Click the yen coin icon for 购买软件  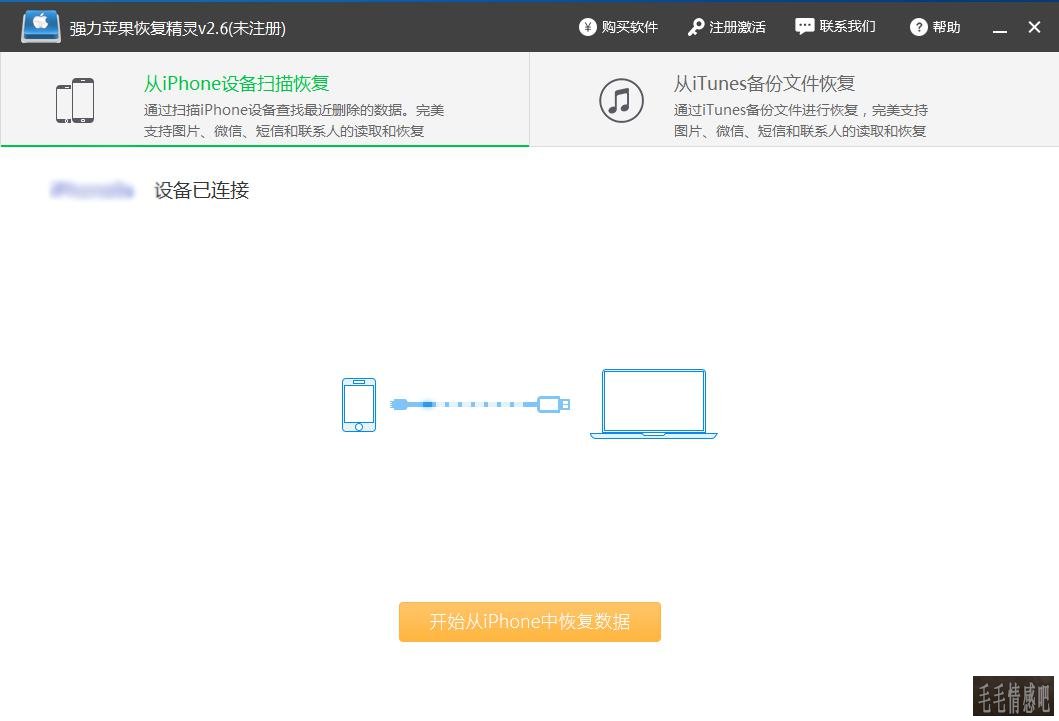pos(588,27)
